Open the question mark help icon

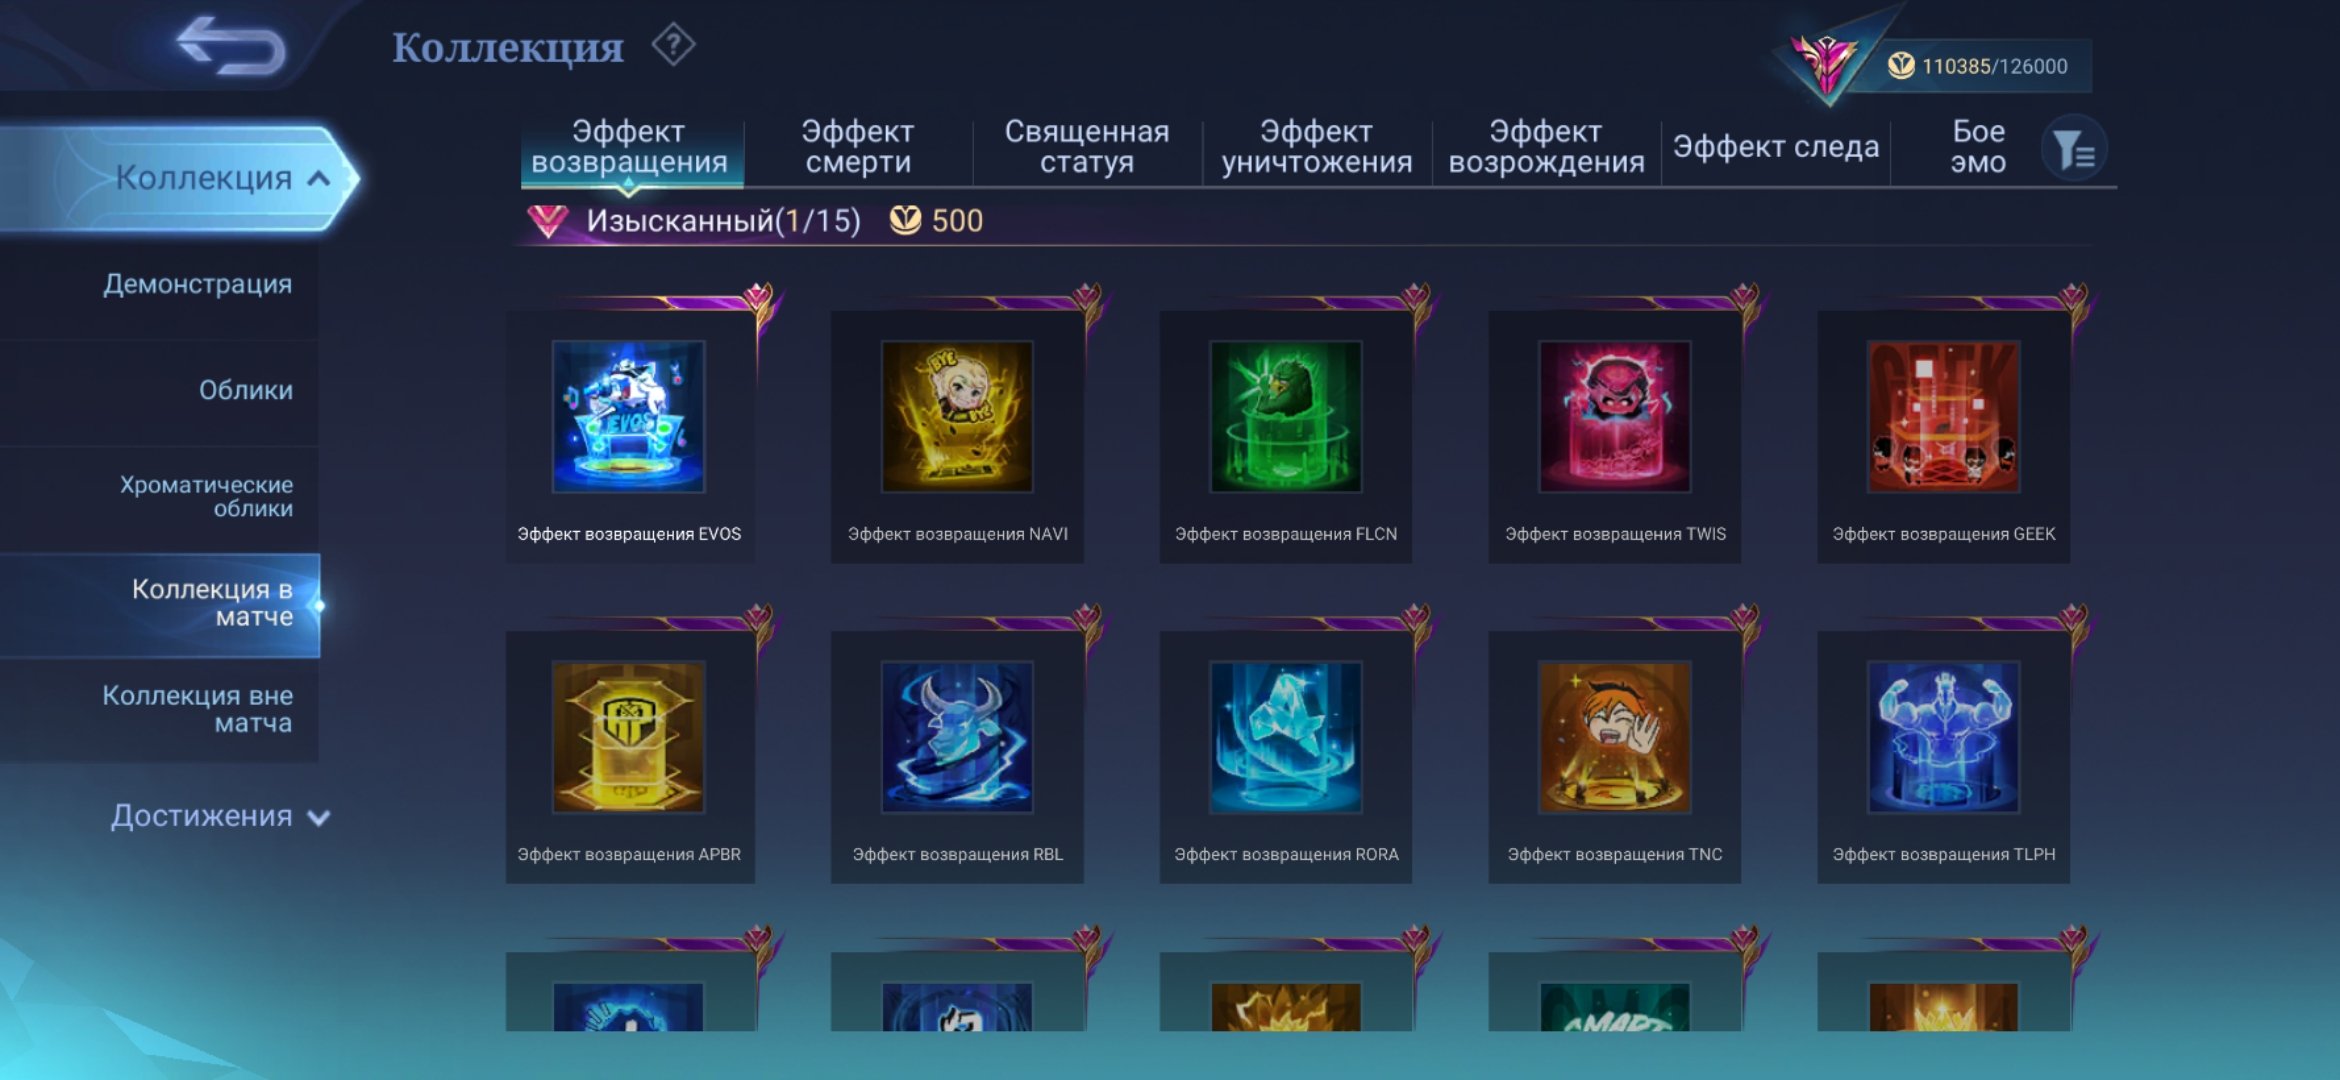(x=673, y=45)
